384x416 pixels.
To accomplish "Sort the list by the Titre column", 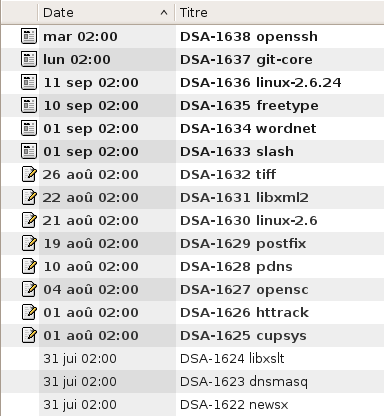I will pos(279,13).
